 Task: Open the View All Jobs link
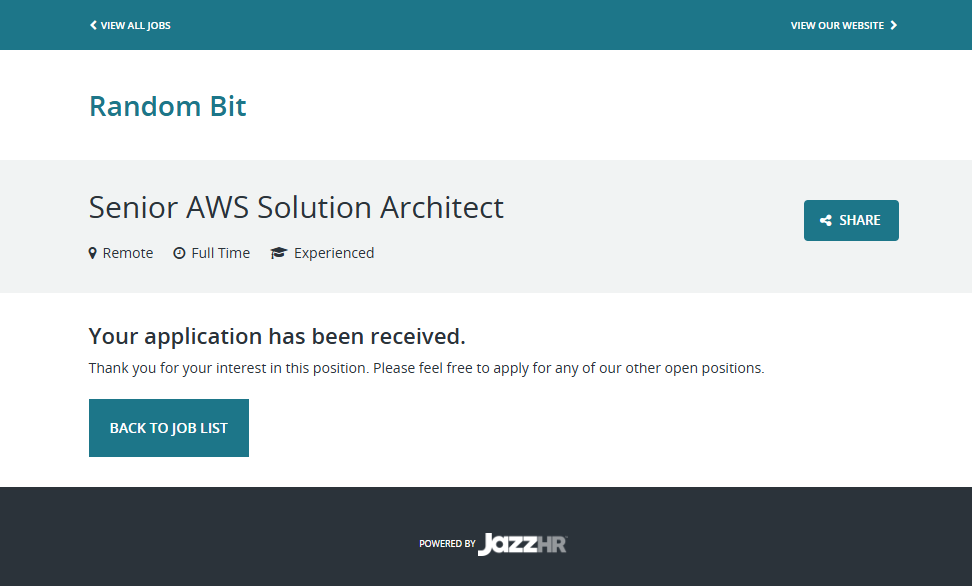135,25
